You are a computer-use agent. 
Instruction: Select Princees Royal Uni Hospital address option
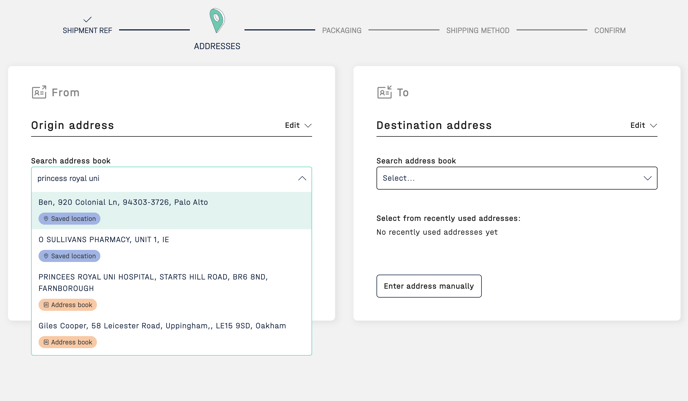click(172, 291)
